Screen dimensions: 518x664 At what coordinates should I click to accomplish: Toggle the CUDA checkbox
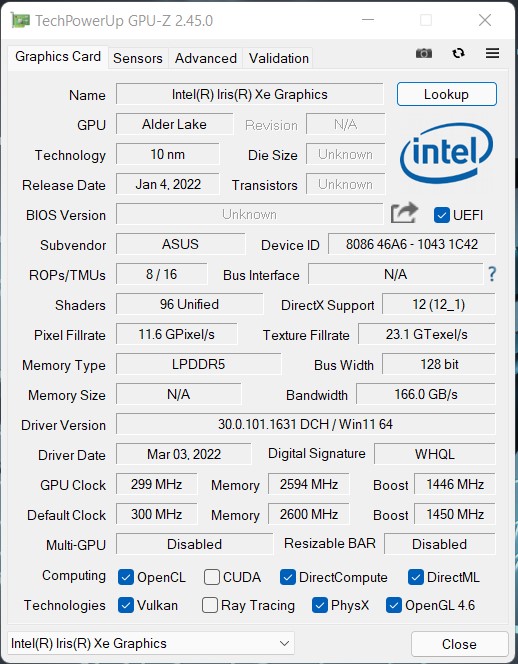[x=211, y=577]
